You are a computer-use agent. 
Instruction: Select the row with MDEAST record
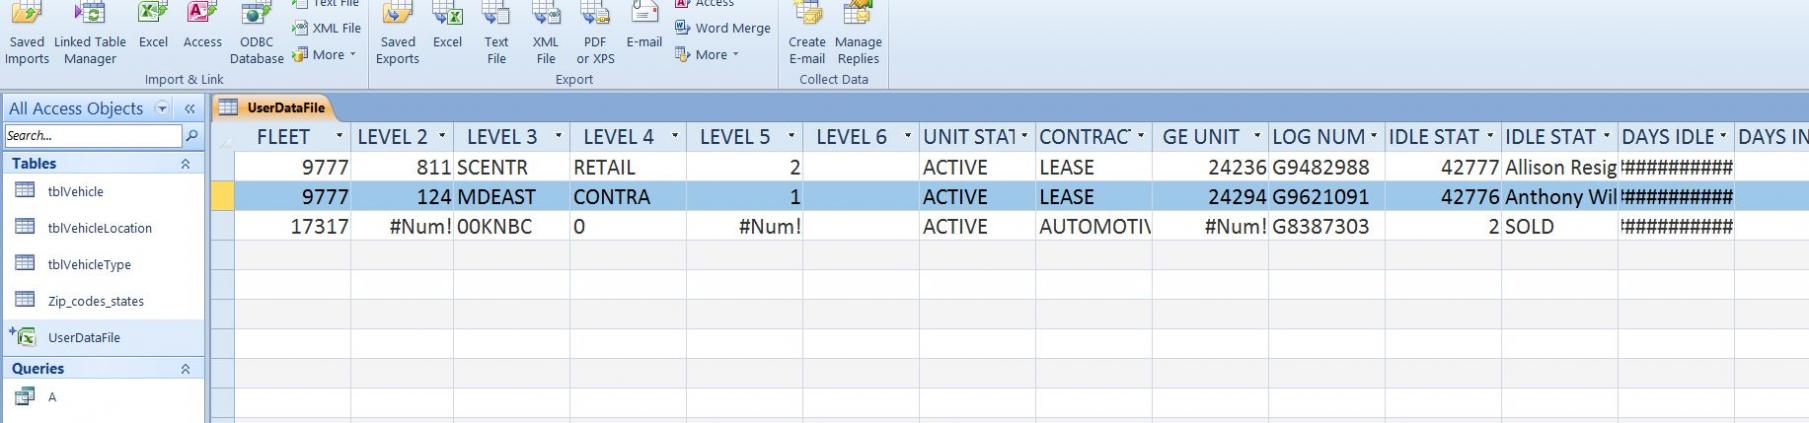222,197
